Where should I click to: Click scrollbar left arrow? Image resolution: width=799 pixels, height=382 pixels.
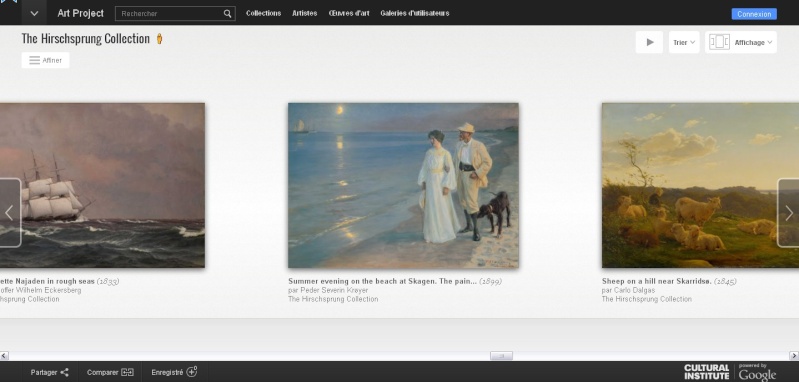pyautogui.click(x=4, y=356)
